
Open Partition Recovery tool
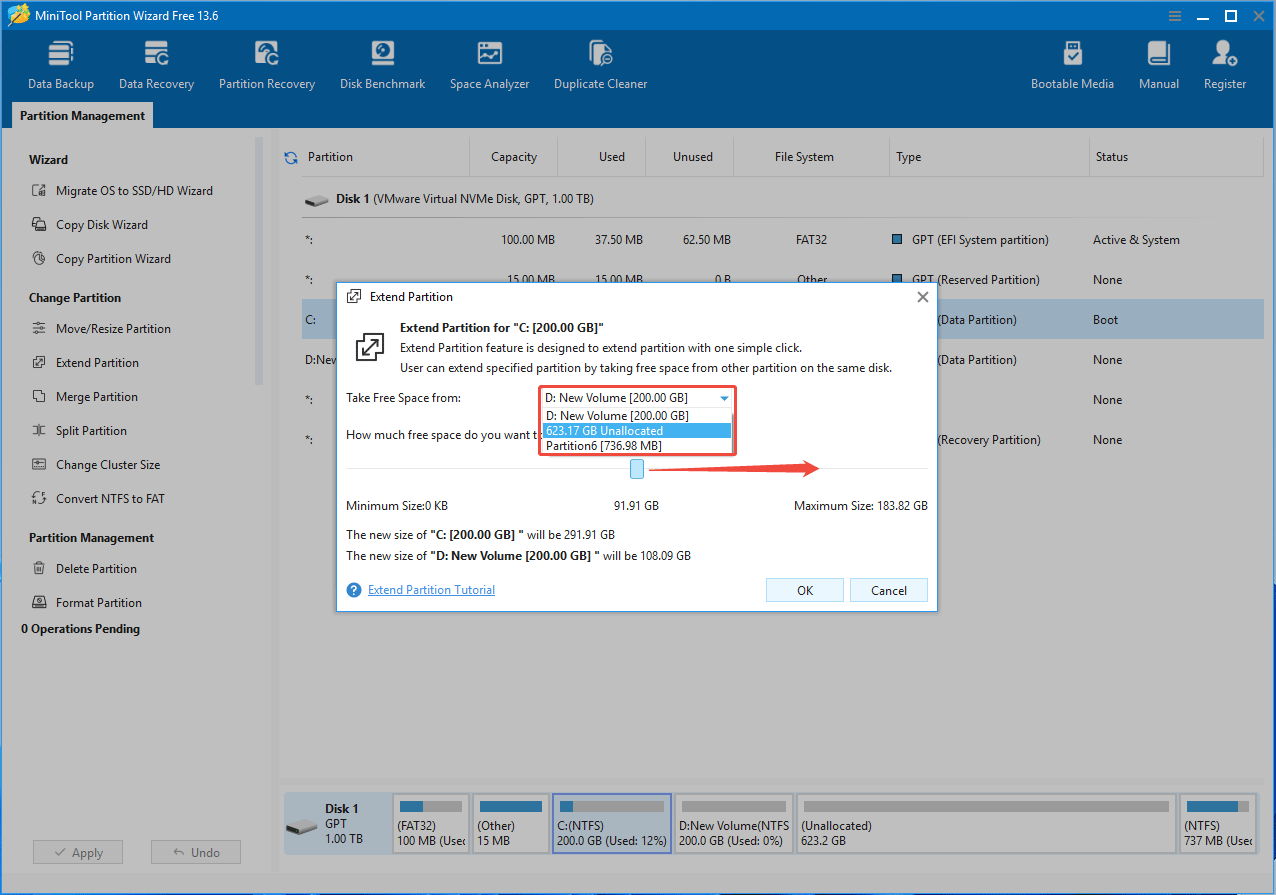click(267, 65)
